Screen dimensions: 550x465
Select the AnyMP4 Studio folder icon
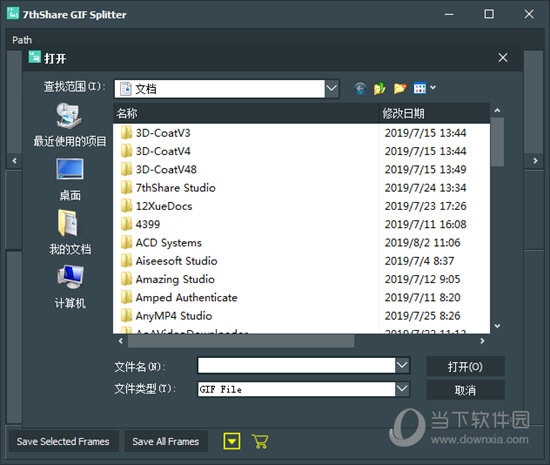point(126,316)
